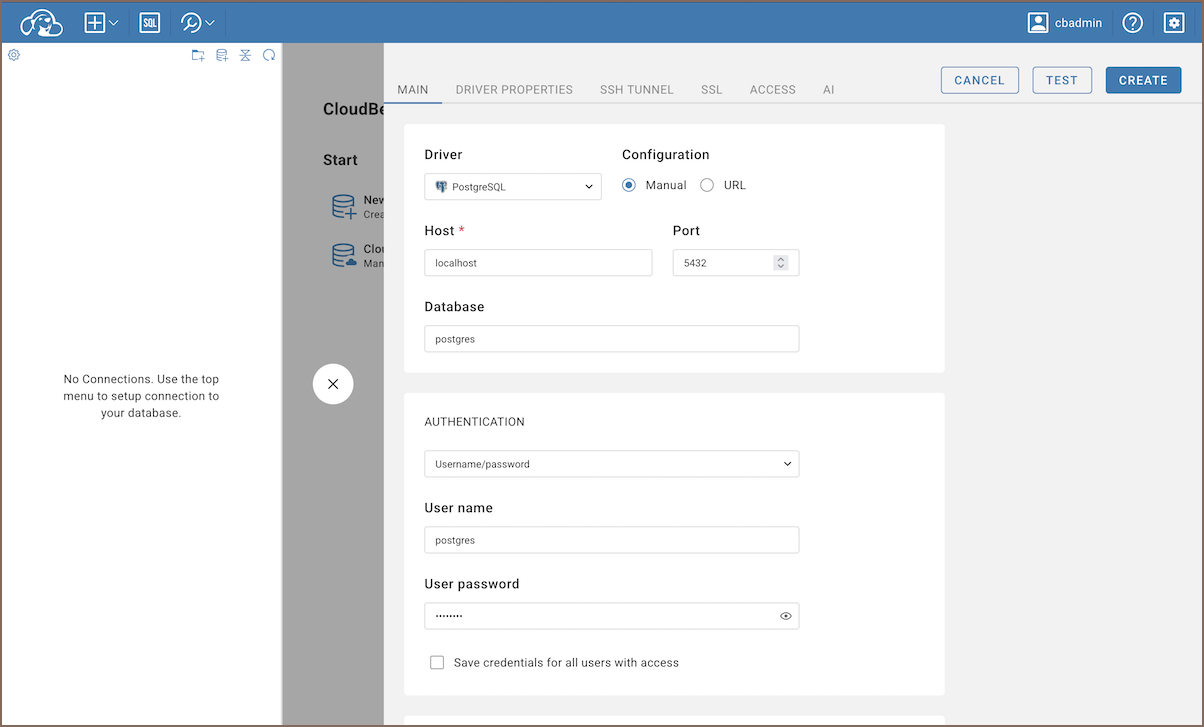Click the CloudBeaver logo icon
1204x727 pixels.
tap(42, 22)
